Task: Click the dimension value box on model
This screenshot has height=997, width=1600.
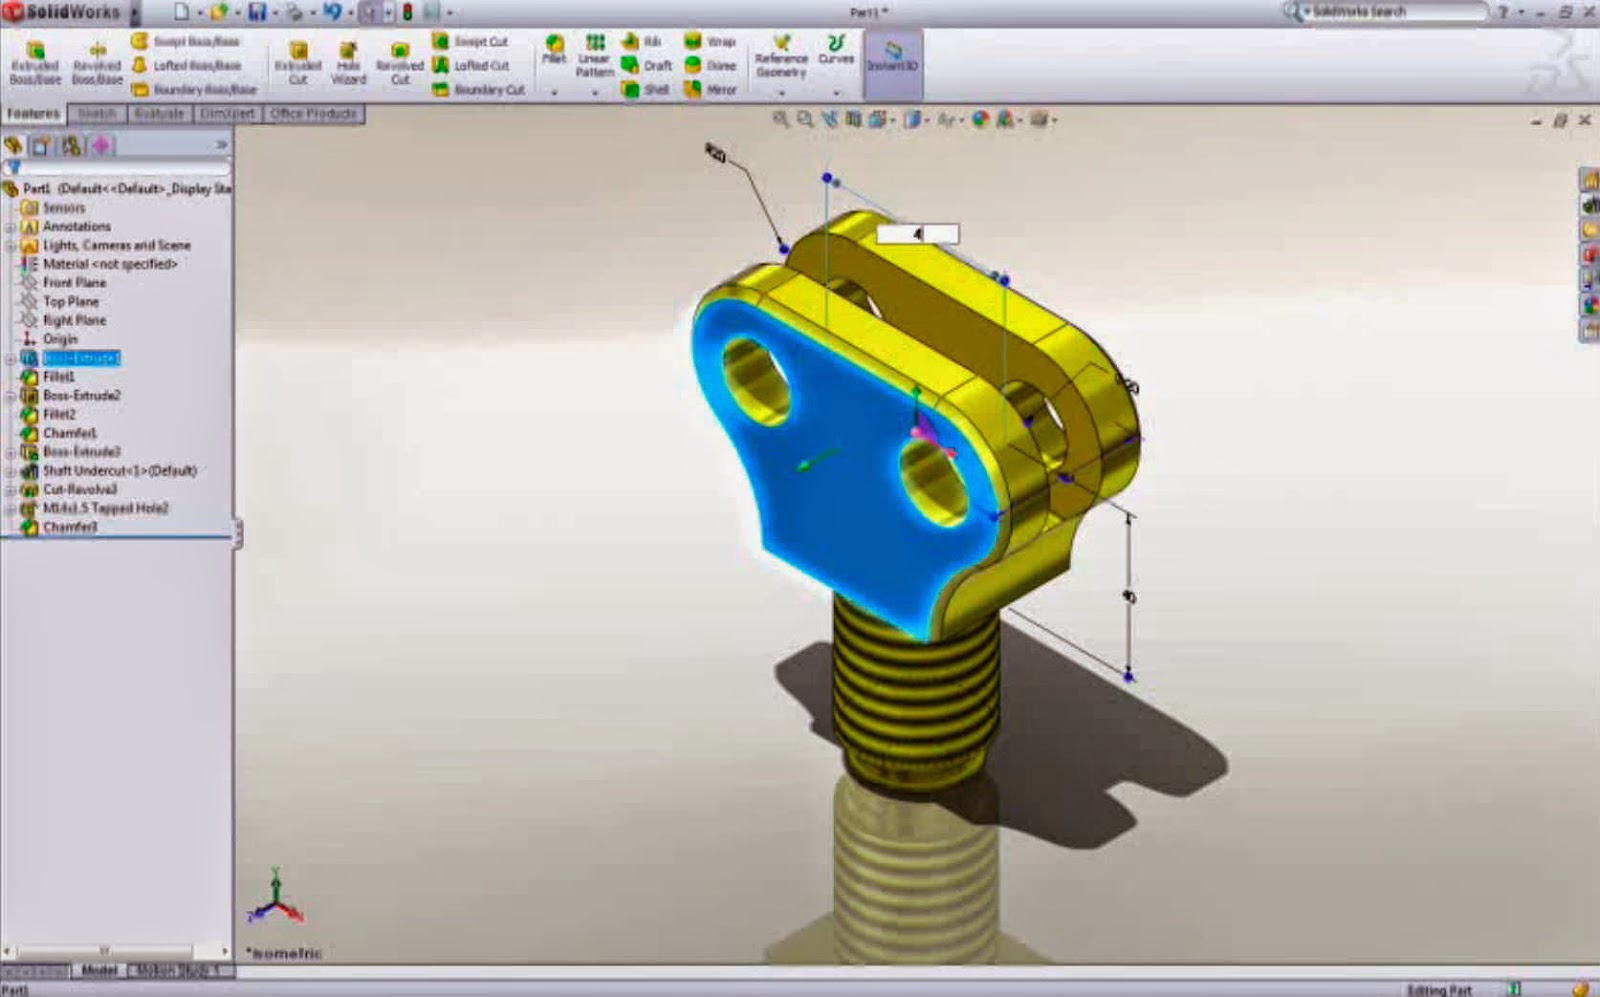Action: 917,234
